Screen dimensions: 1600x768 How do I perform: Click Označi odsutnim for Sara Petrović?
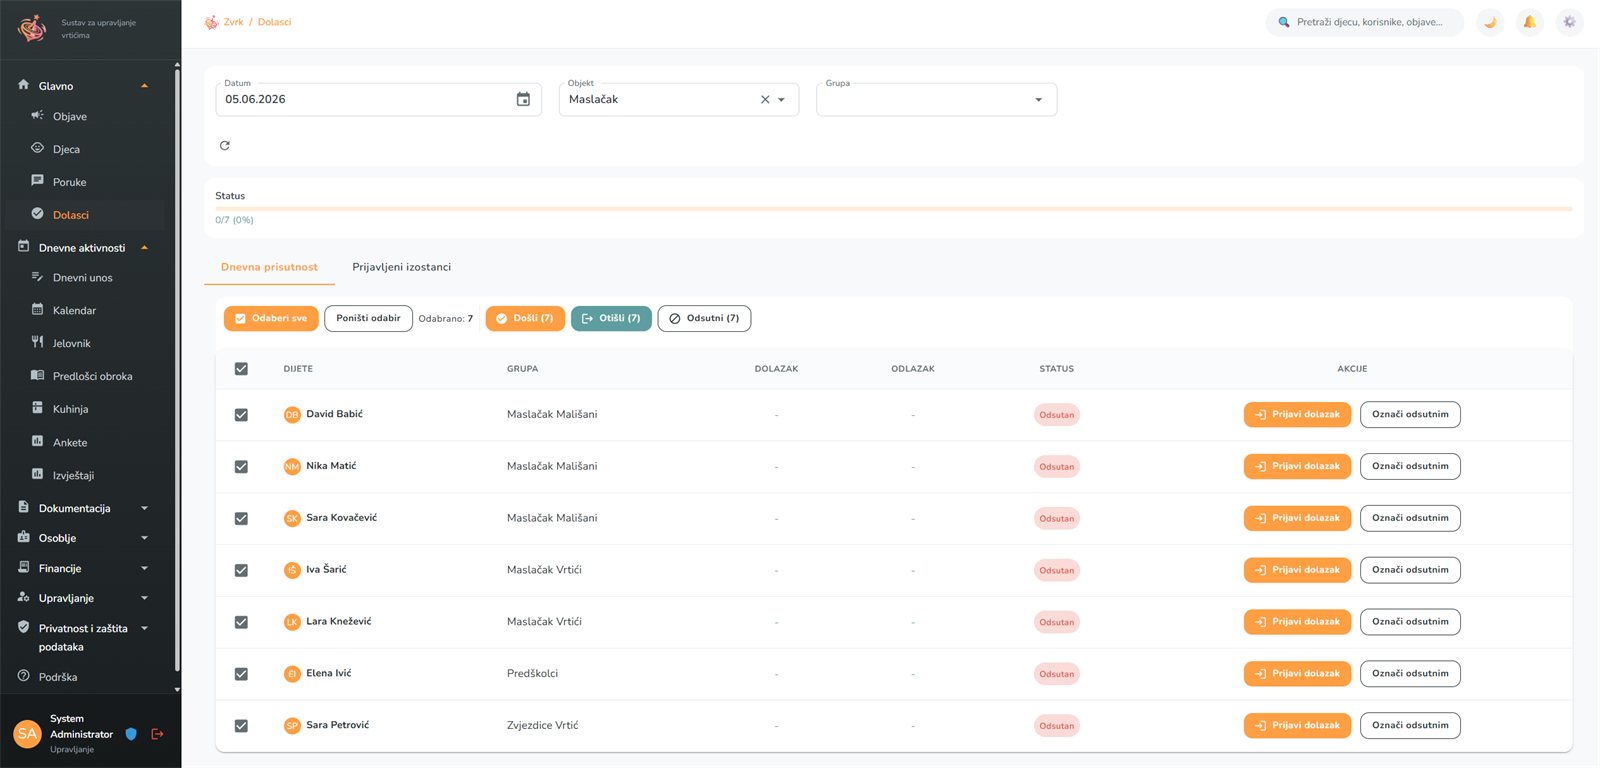click(1410, 725)
